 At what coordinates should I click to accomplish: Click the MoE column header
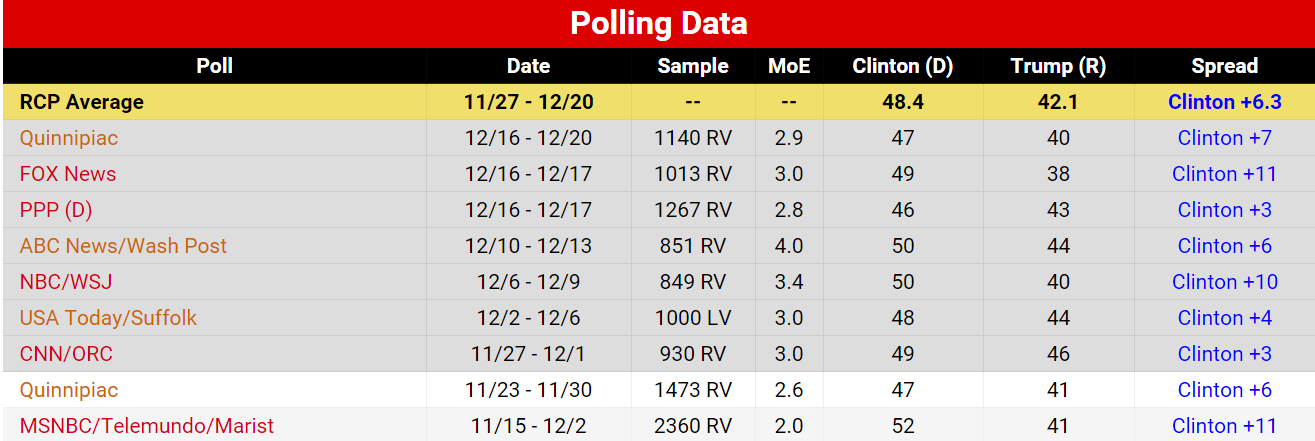[x=789, y=66]
